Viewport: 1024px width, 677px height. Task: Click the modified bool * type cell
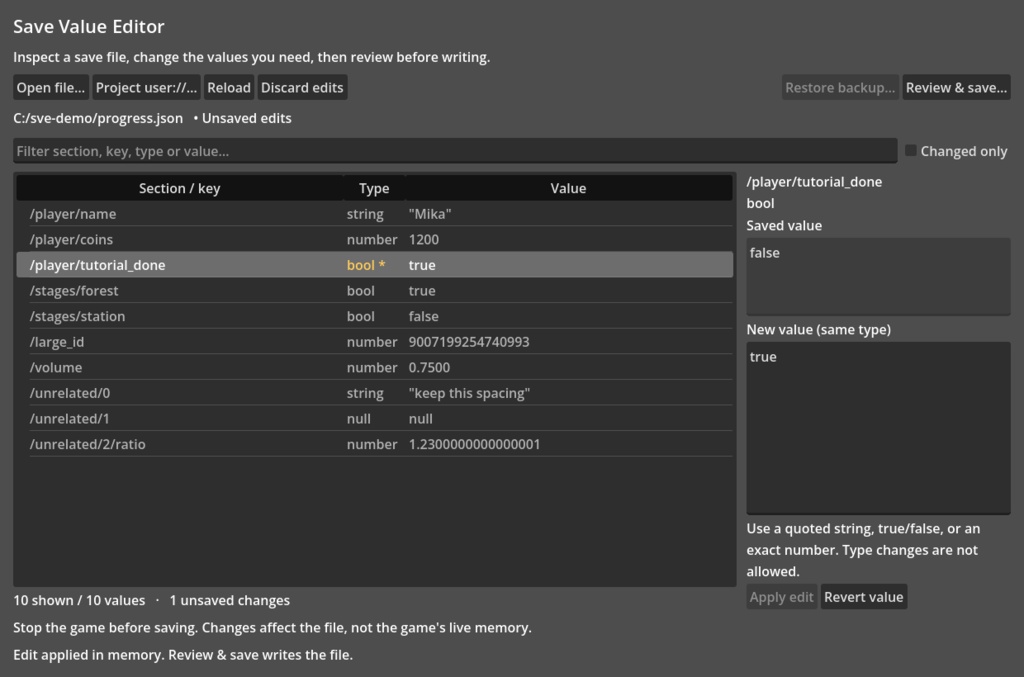[366, 264]
